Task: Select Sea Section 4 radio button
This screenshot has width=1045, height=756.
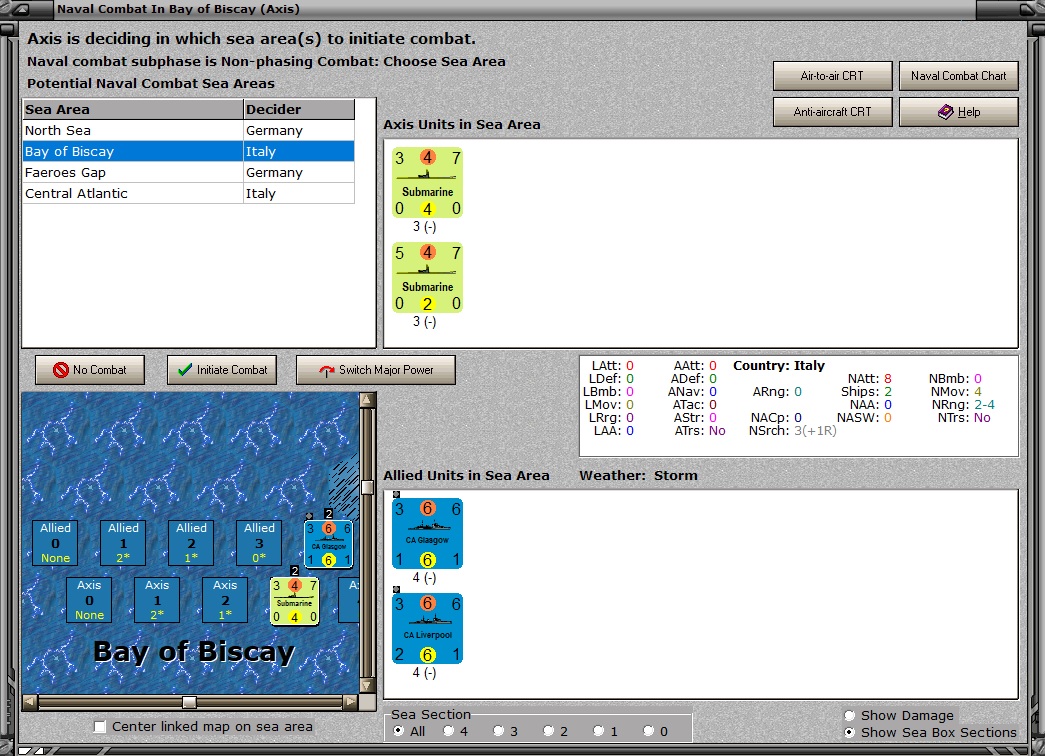Action: (x=449, y=731)
